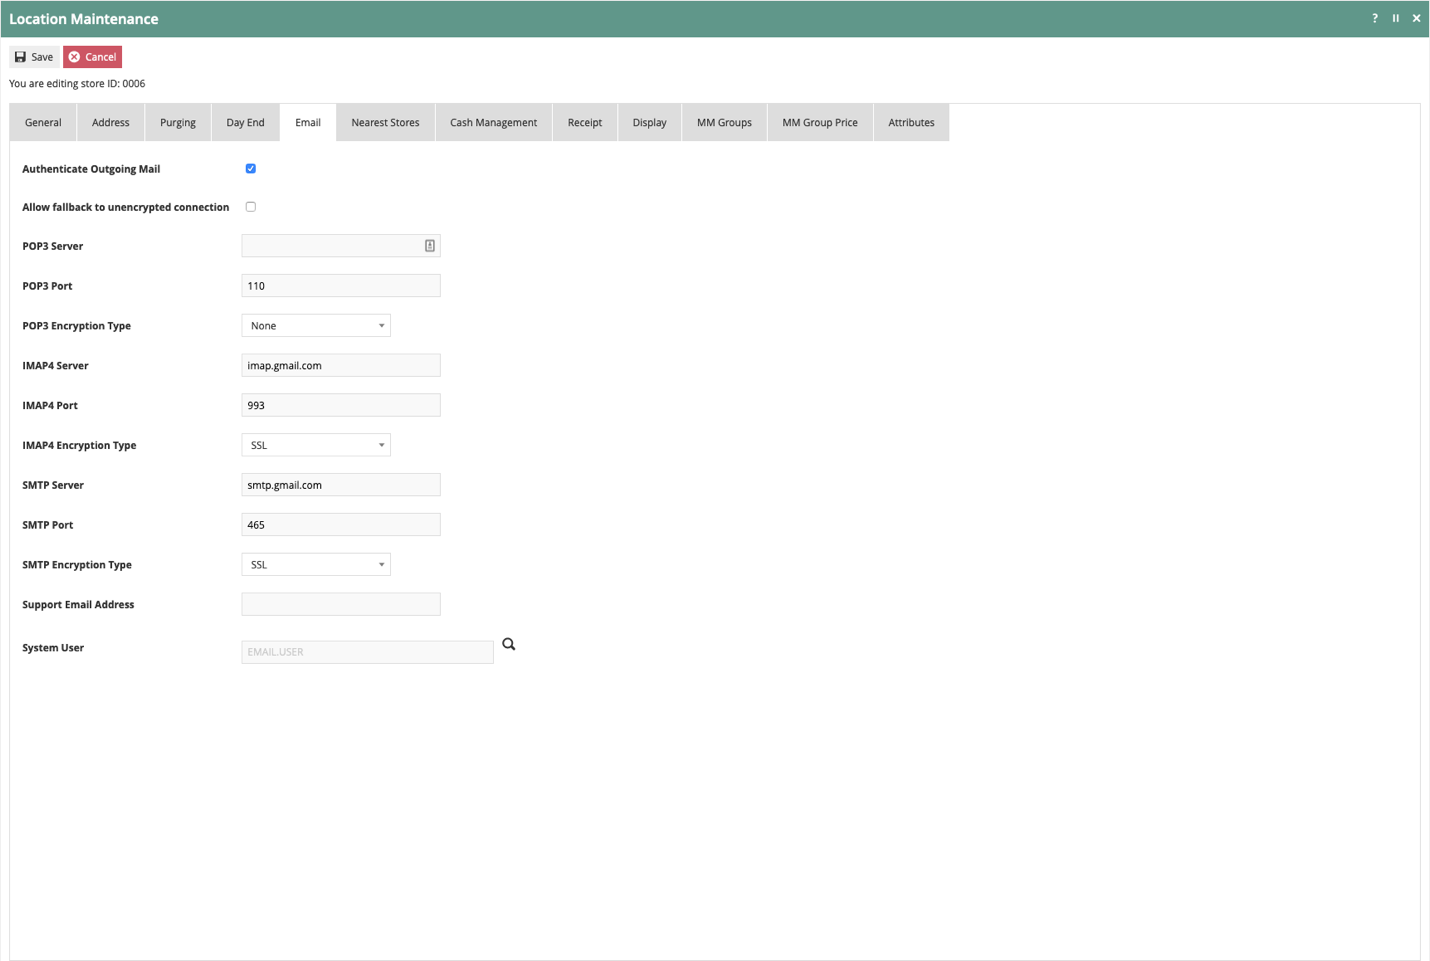Click the "You are editing store ID: 0006" text
Viewport: 1430px width, 961px height.
pyautogui.click(x=77, y=84)
